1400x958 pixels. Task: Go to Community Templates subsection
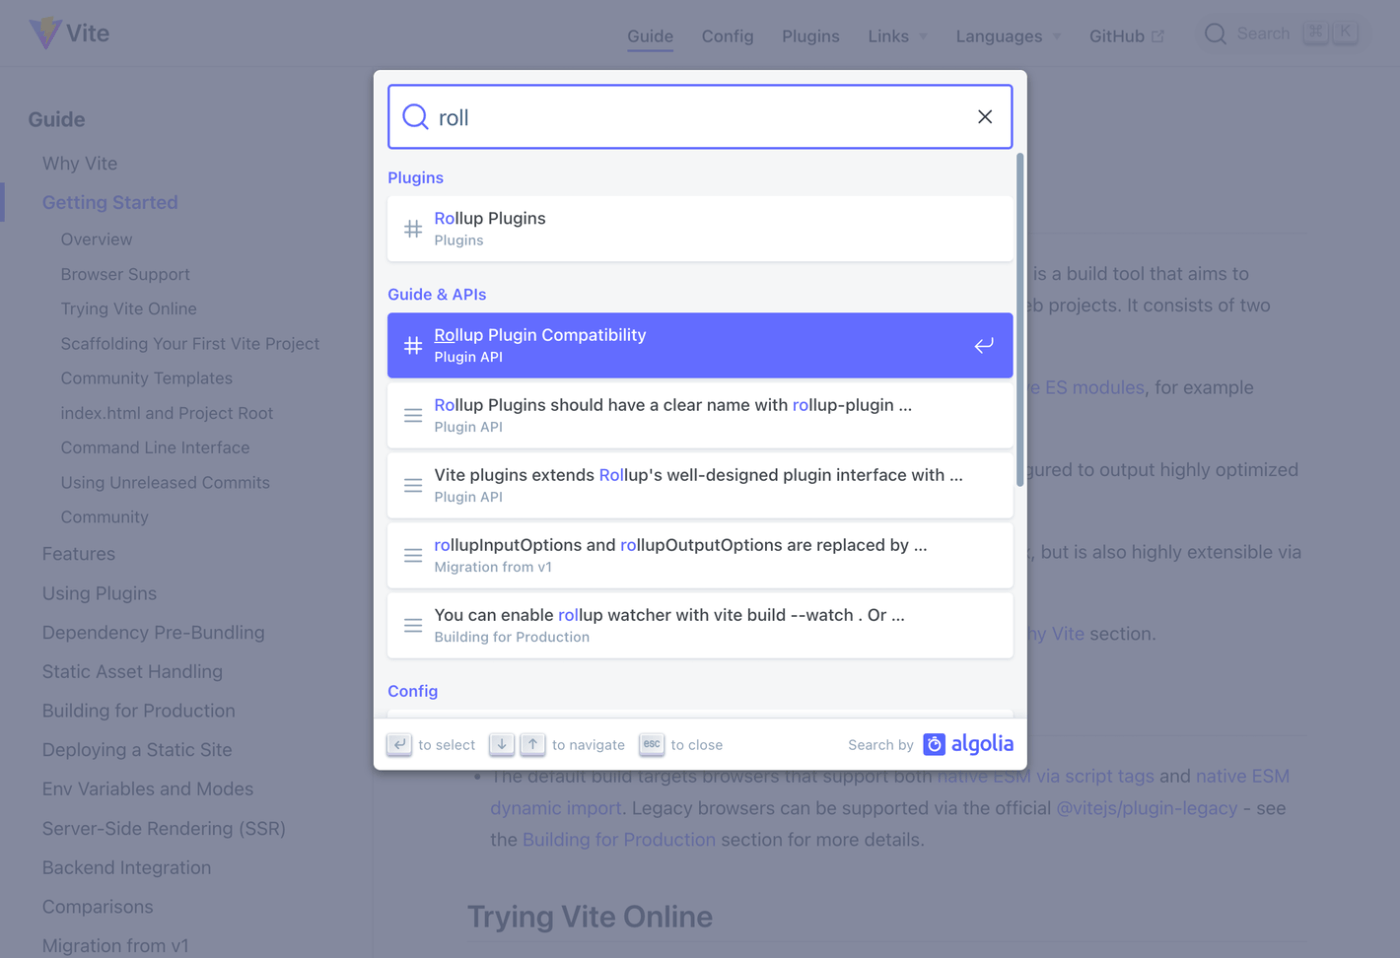146,378
